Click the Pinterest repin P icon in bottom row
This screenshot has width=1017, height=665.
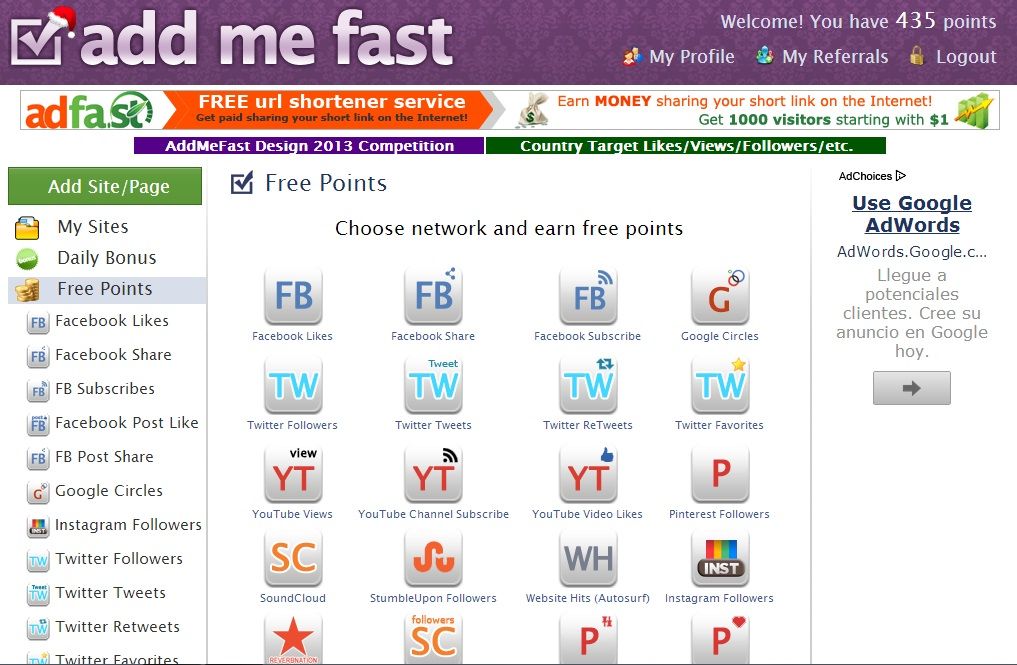pos(588,639)
